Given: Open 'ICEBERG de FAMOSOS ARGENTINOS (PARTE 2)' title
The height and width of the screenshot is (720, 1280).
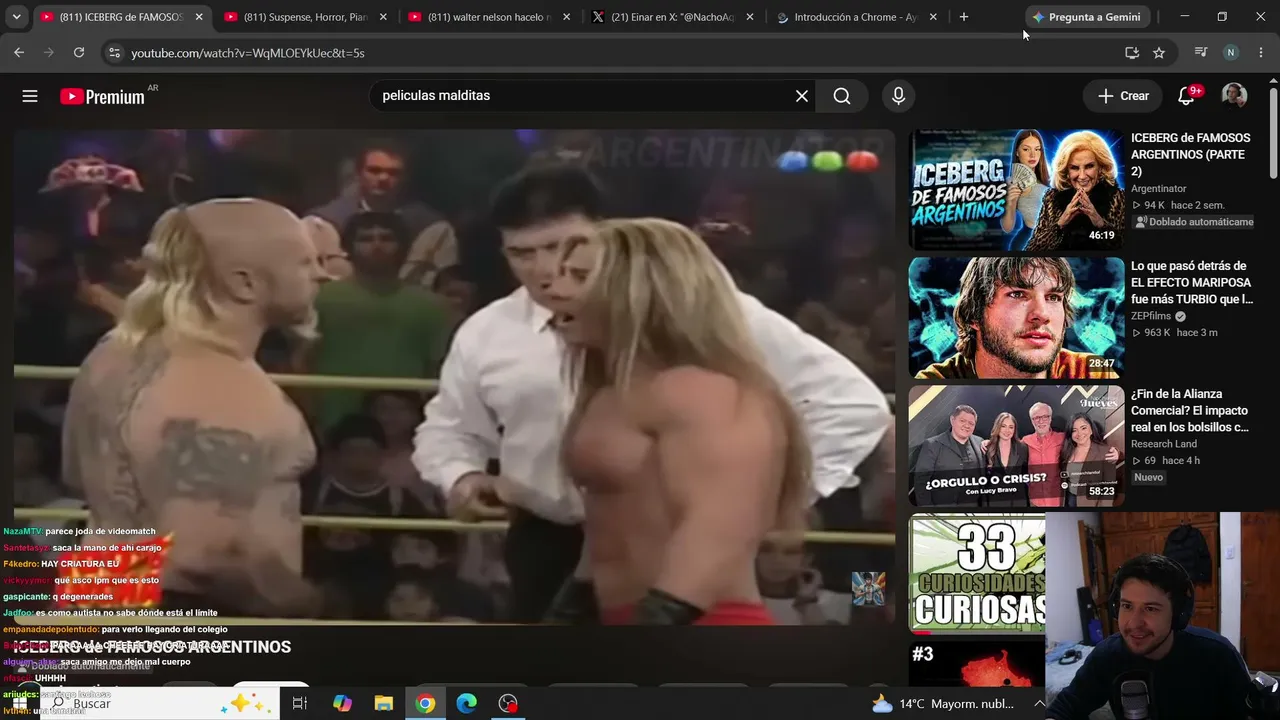Looking at the screenshot, I should pos(1190,154).
